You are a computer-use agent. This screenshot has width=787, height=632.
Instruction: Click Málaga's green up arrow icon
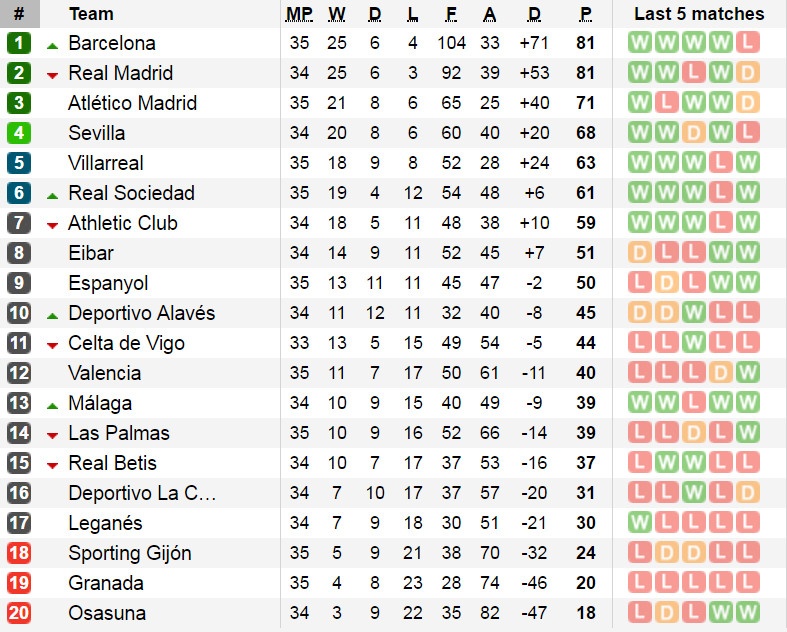(52, 404)
